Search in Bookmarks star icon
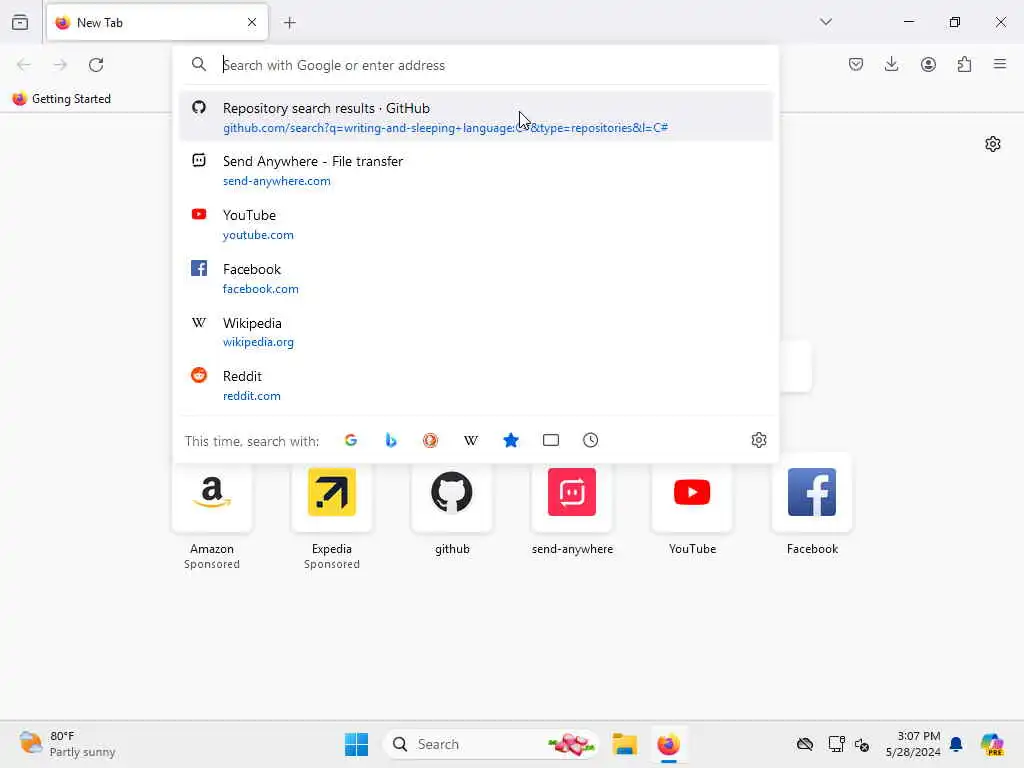Screen dimensions: 1024x768 [511, 440]
